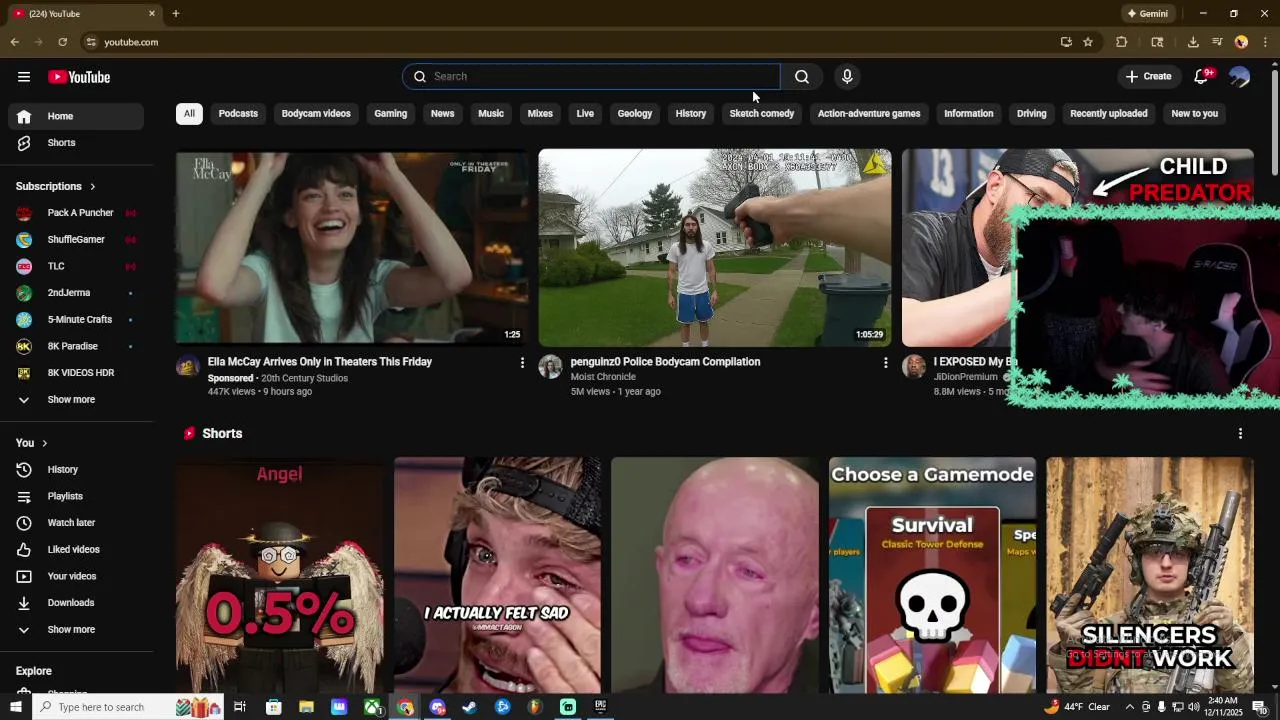Go back in browser history

[14, 42]
